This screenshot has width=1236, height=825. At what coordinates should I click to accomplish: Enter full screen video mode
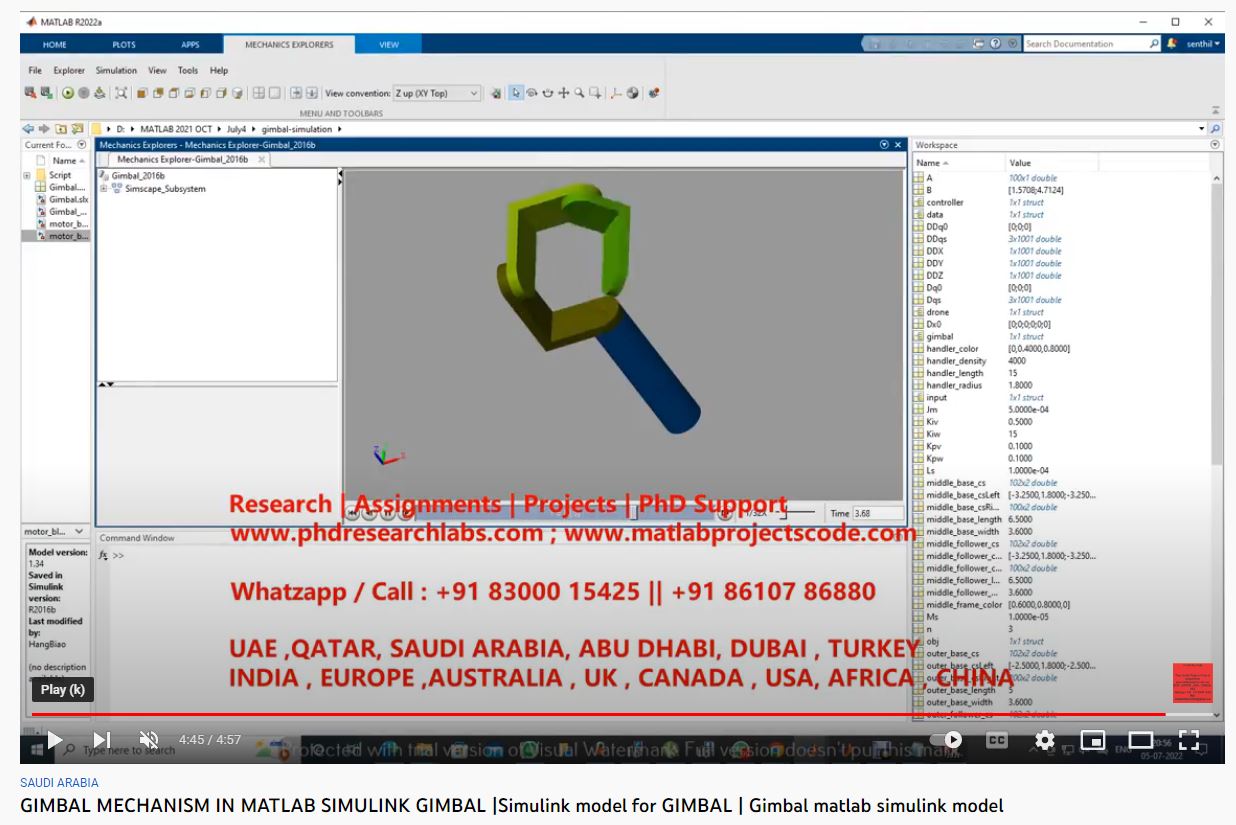coord(1189,740)
